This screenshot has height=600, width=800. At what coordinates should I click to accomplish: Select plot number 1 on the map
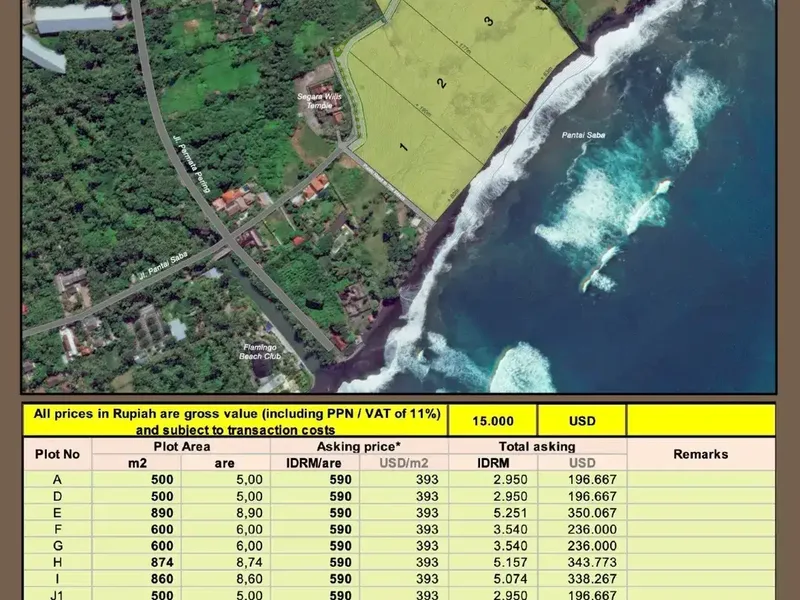coord(404,147)
